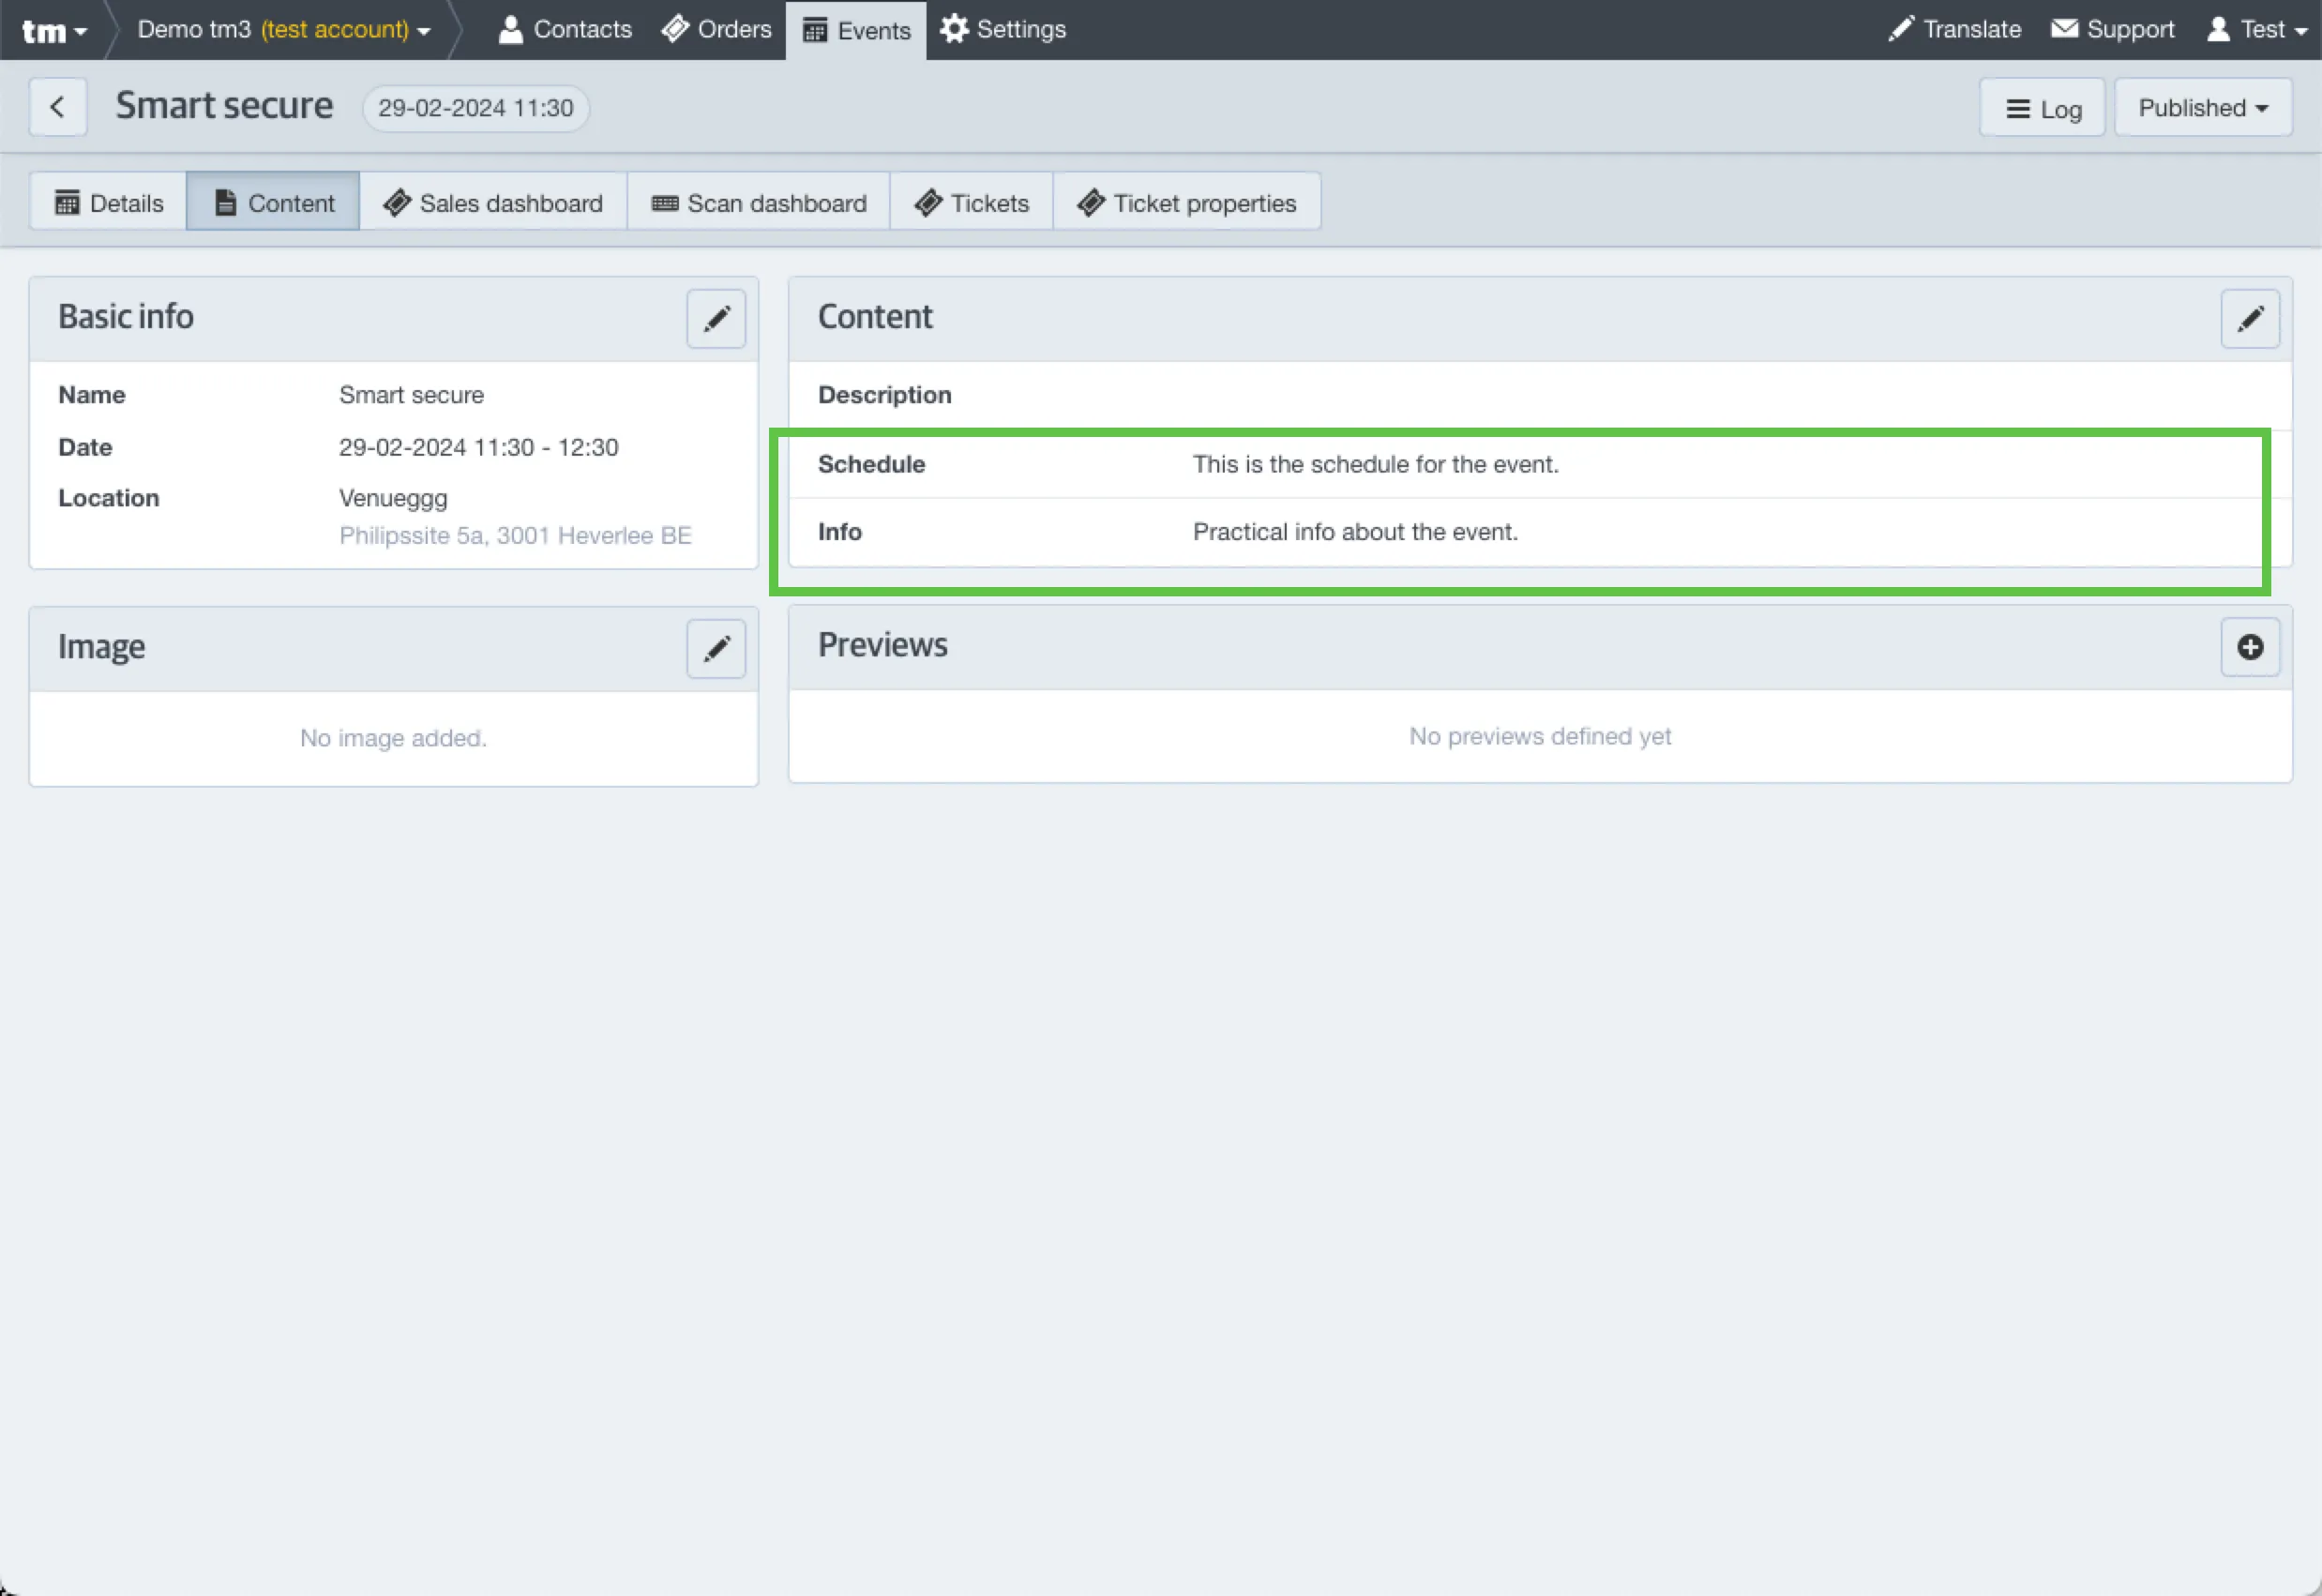Open the Published status dropdown

[x=2203, y=107]
